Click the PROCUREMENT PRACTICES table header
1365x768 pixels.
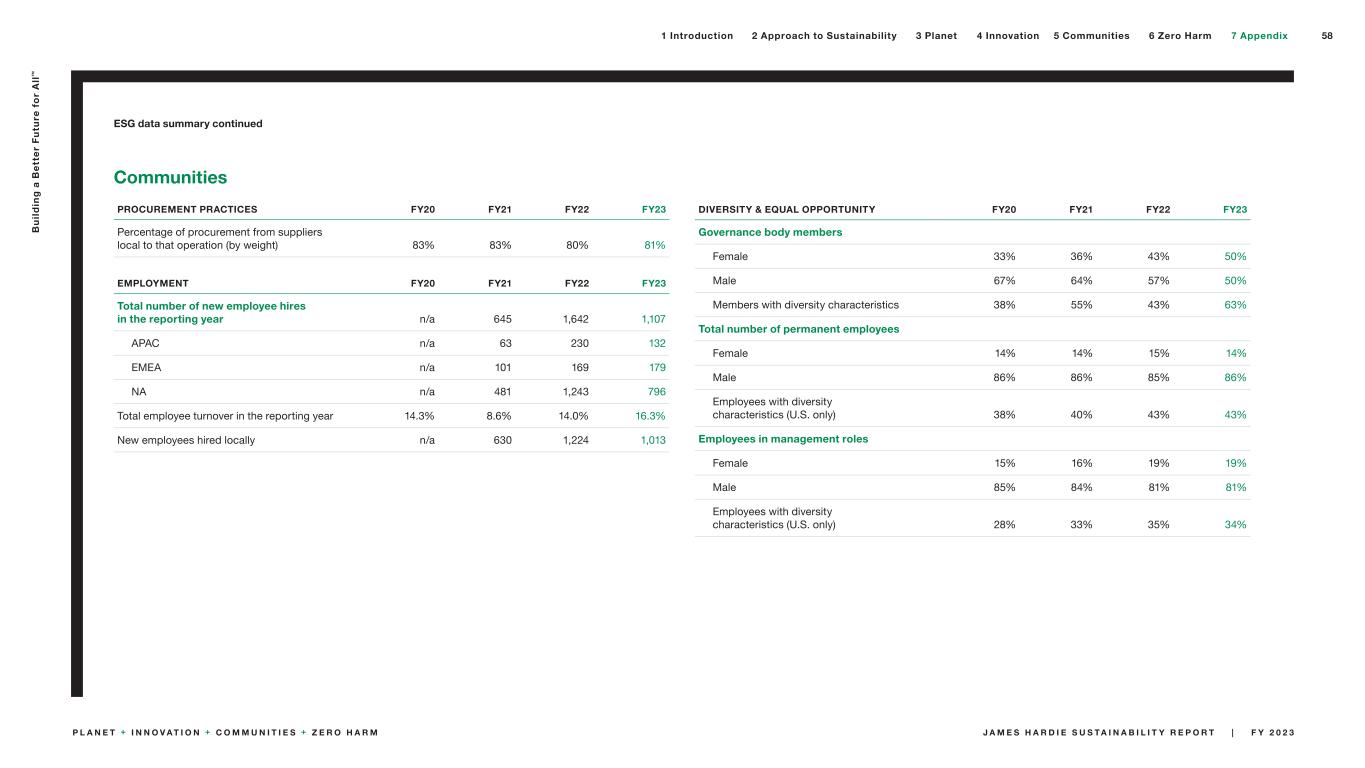[187, 210]
